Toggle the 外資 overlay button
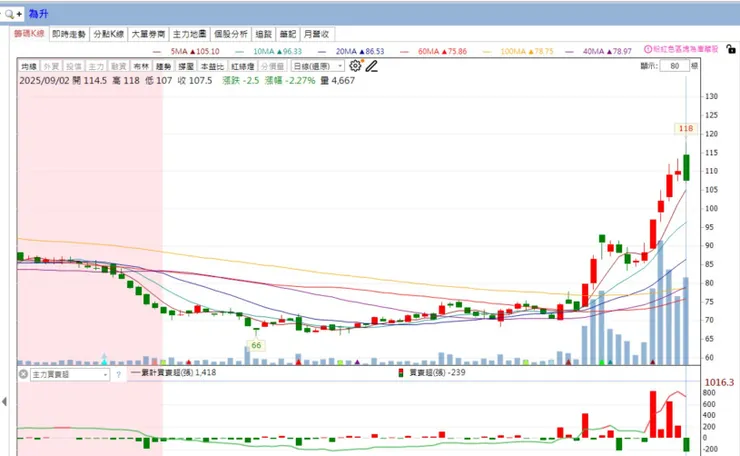Viewport: 740px width, 456px height. tap(51, 67)
